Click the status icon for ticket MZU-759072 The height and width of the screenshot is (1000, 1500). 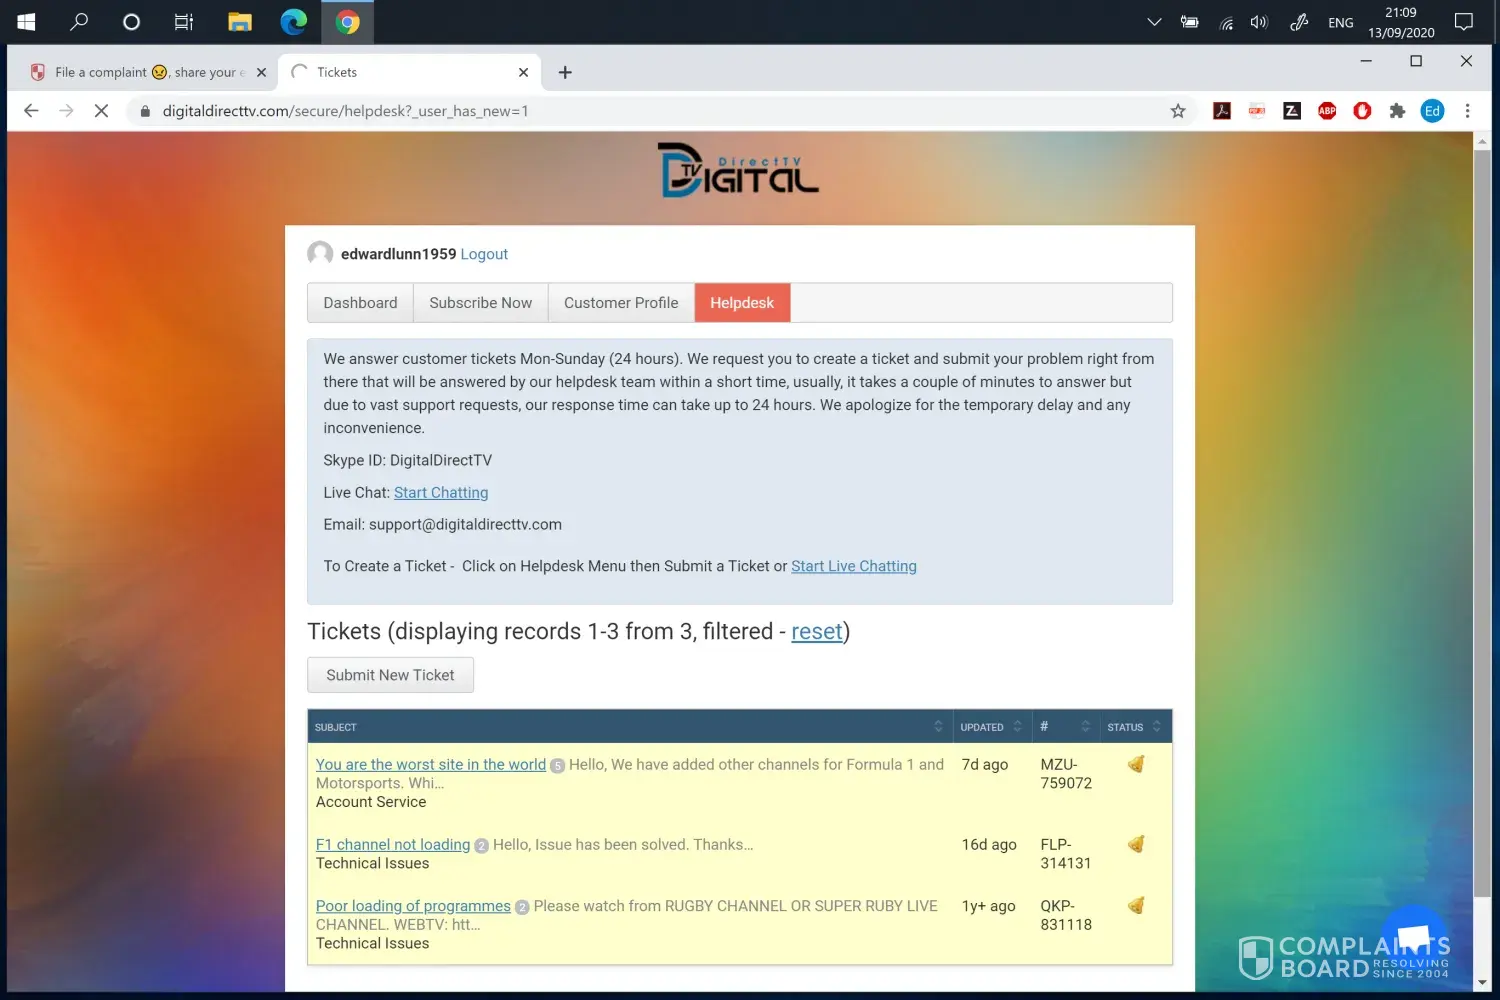coord(1136,765)
